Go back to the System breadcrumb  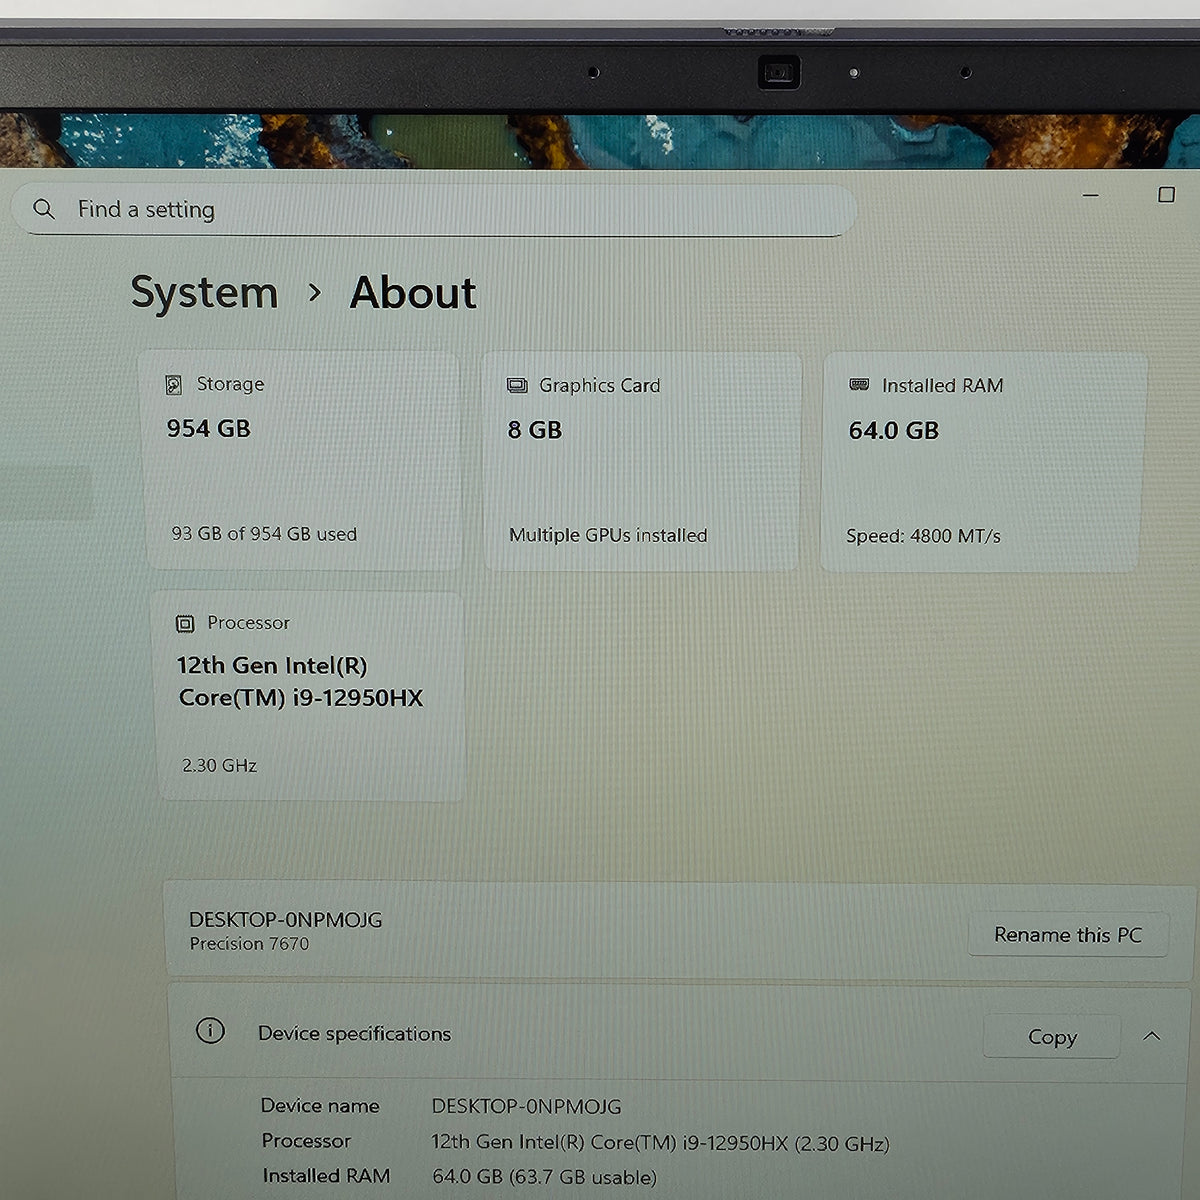204,293
